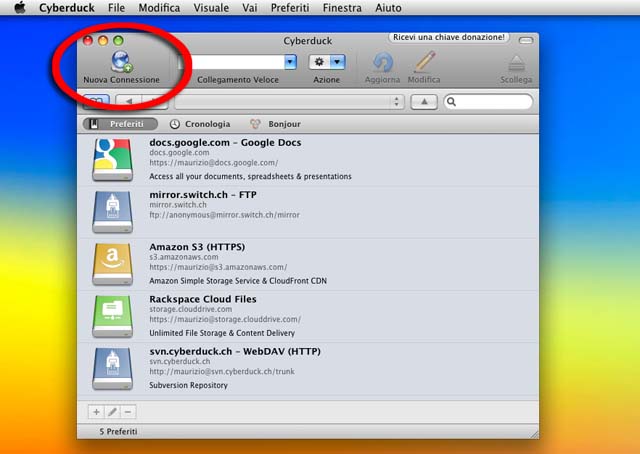Open the Nuova Connessione globe icon
The image size is (640, 454).
pos(121,61)
